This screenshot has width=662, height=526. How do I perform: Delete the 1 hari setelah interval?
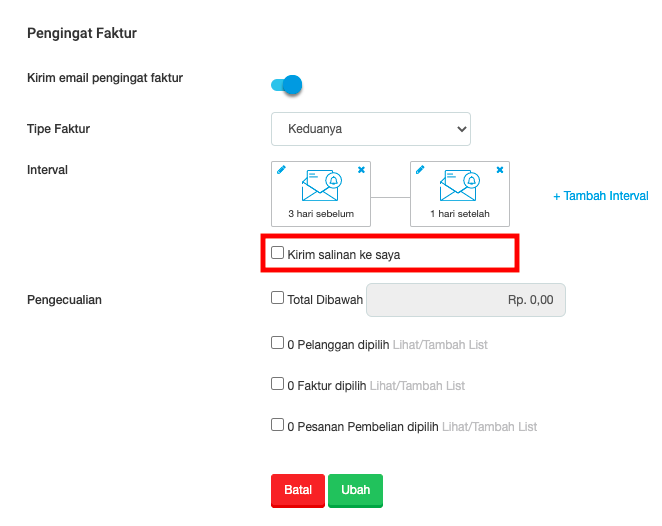500,170
